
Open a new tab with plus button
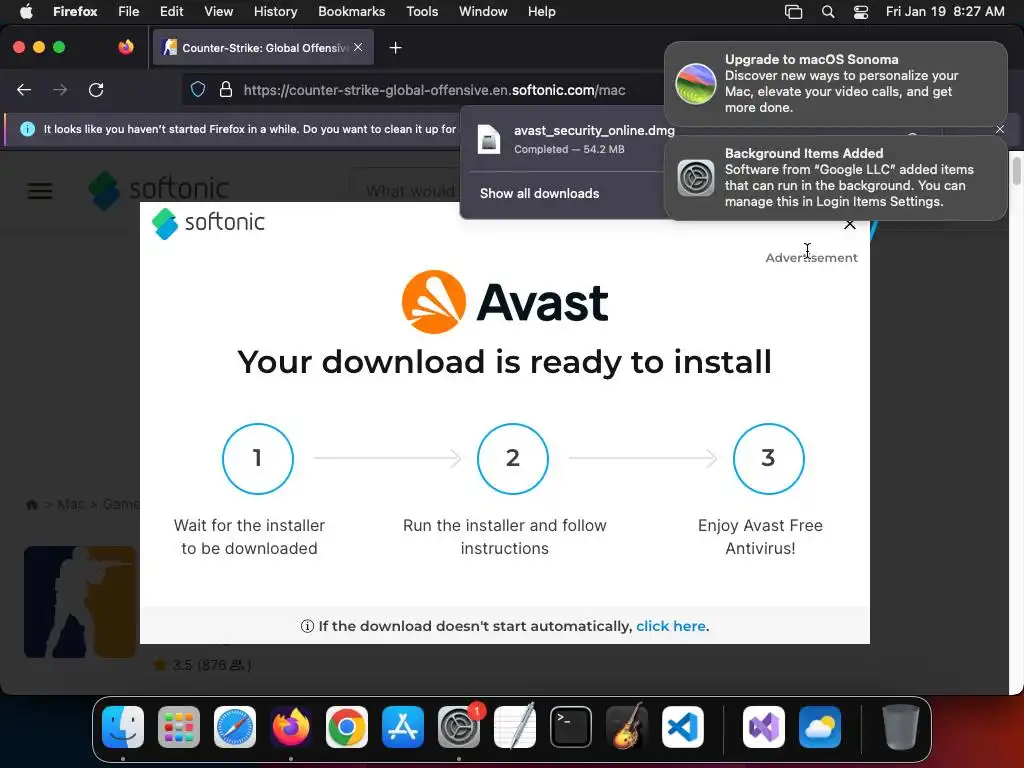(395, 48)
